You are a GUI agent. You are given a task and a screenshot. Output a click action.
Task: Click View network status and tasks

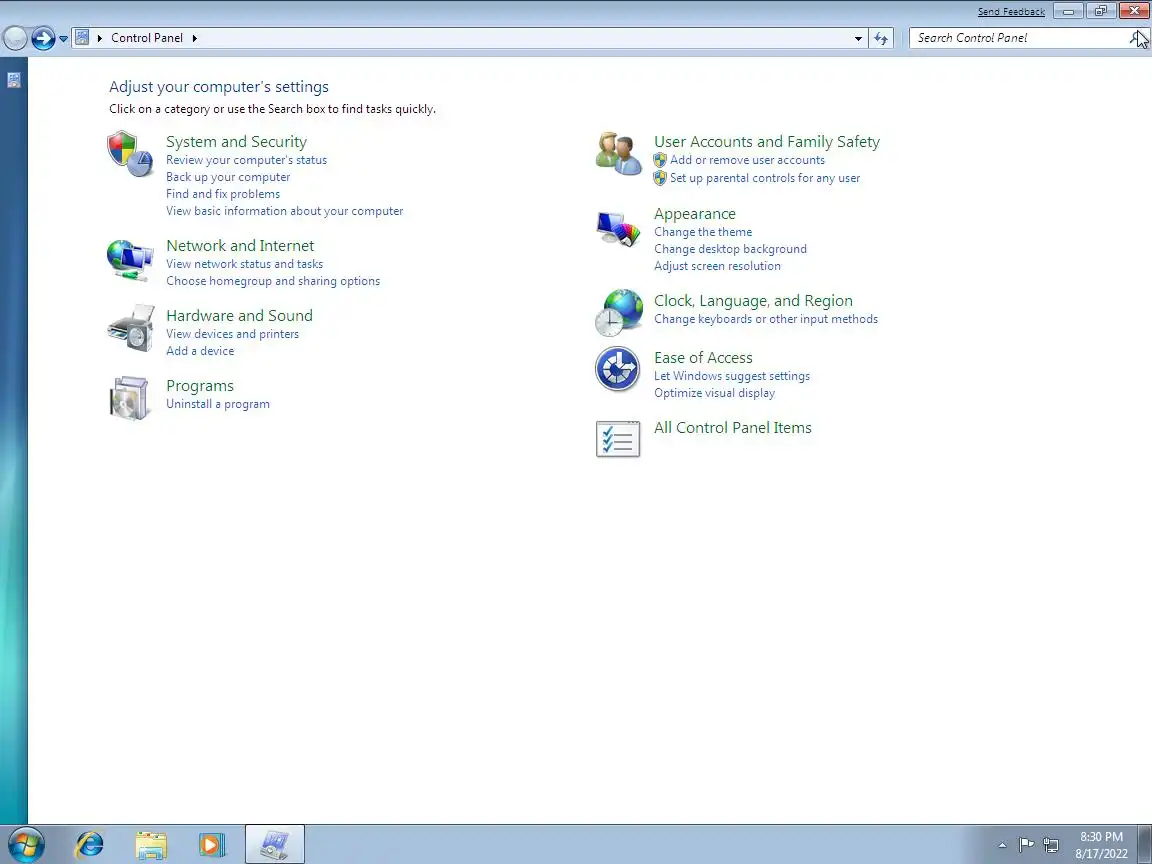pyautogui.click(x=245, y=264)
